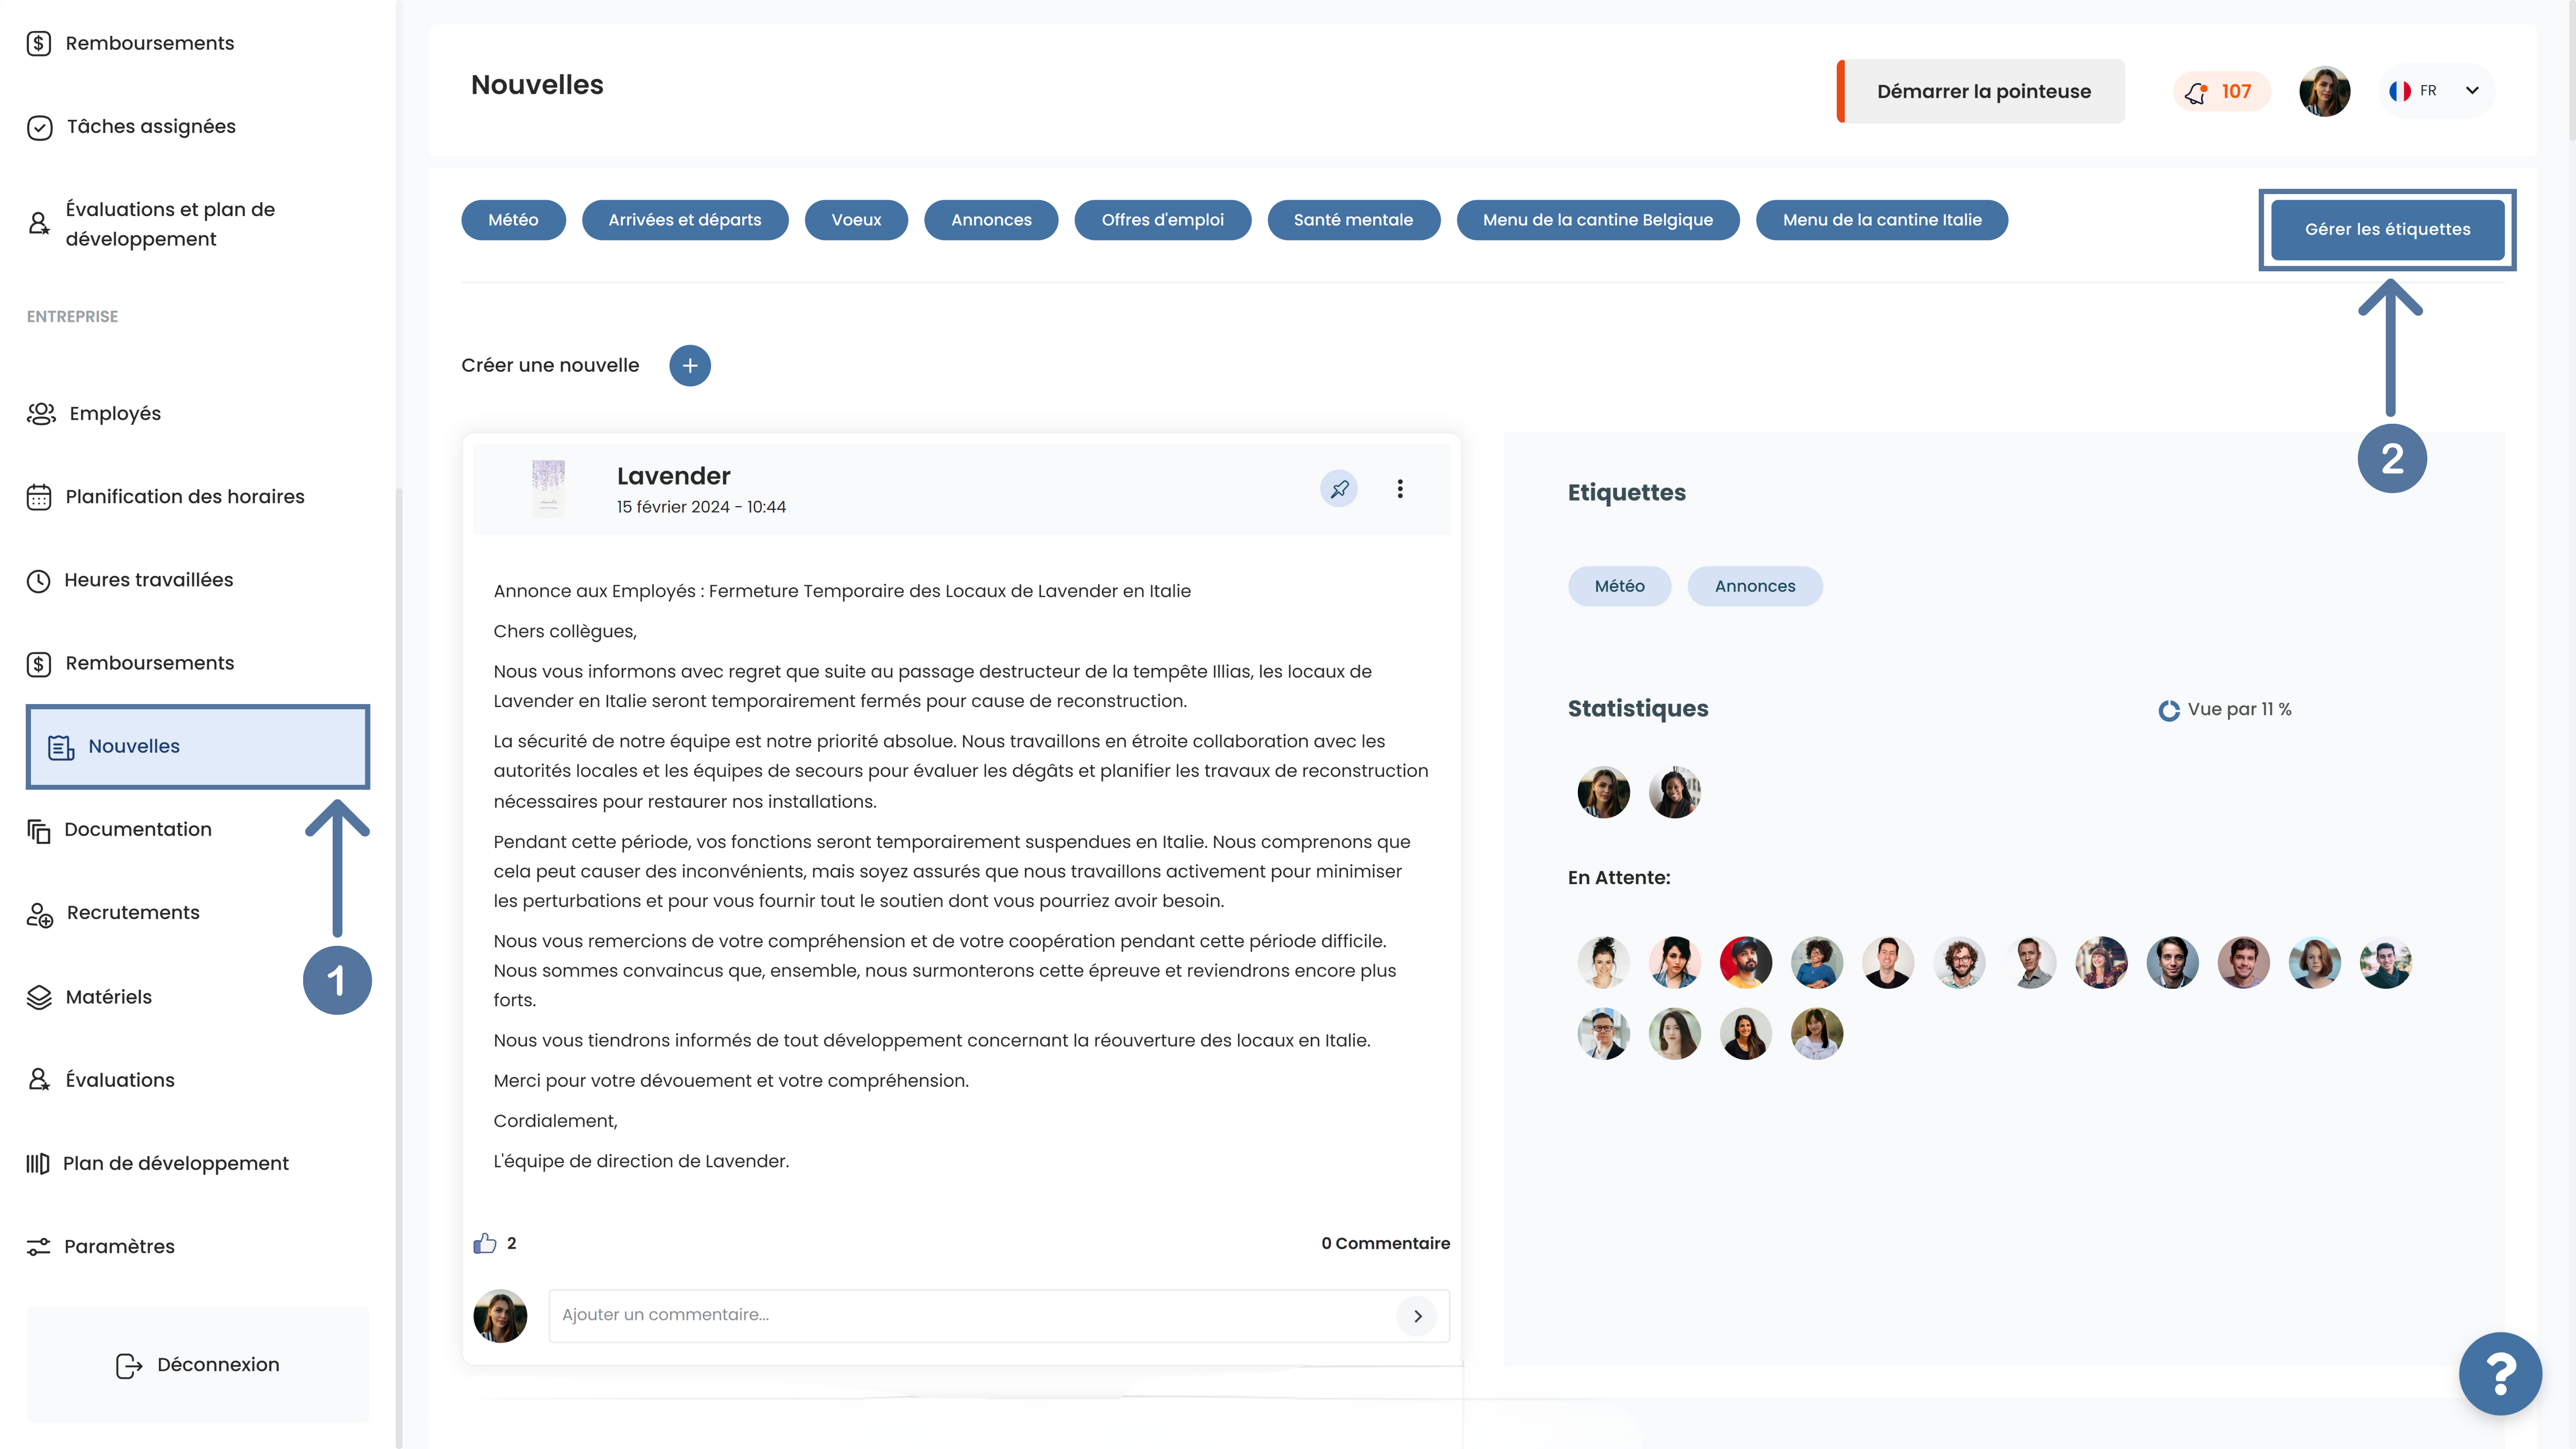
Task: Pin the Lavender news post
Action: [1339, 489]
